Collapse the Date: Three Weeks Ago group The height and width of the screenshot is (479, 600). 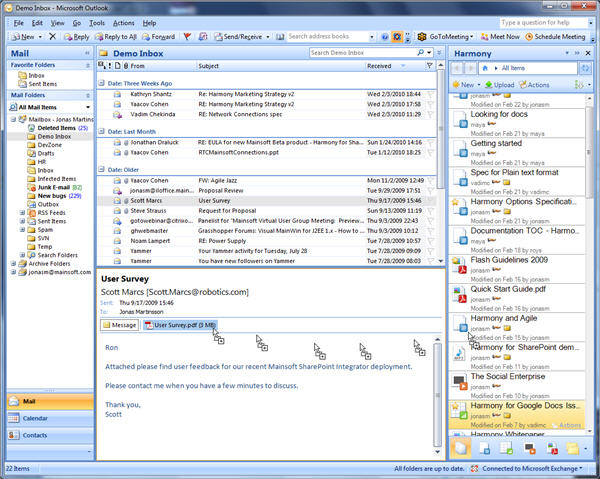[x=102, y=83]
